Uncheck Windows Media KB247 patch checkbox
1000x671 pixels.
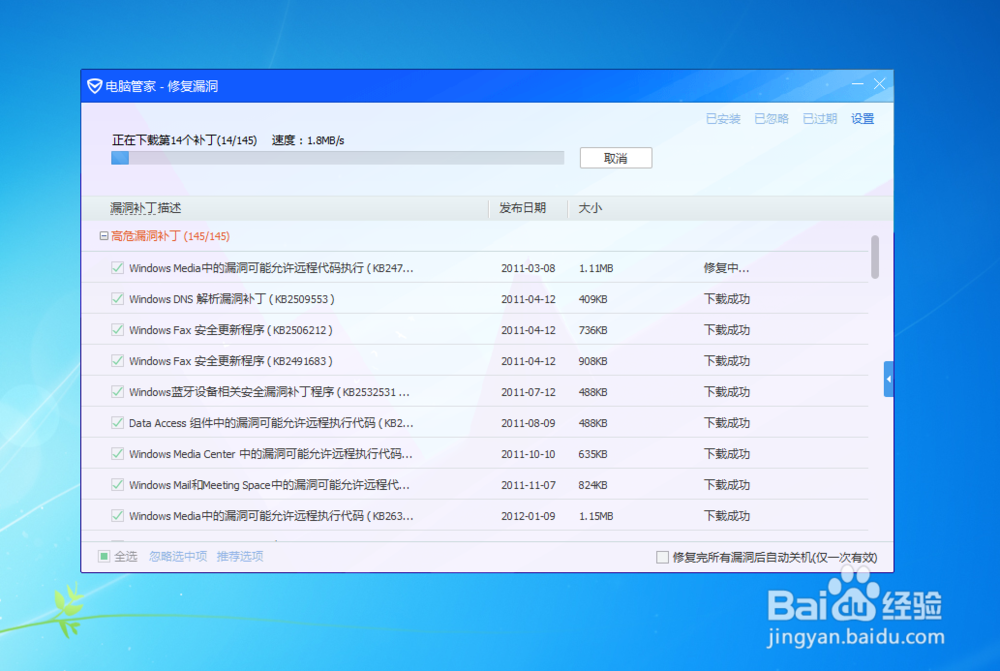point(117,268)
